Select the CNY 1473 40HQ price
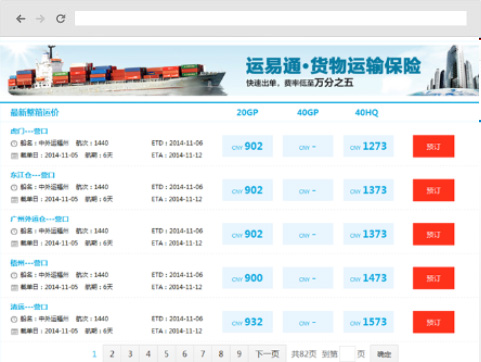 click(368, 278)
